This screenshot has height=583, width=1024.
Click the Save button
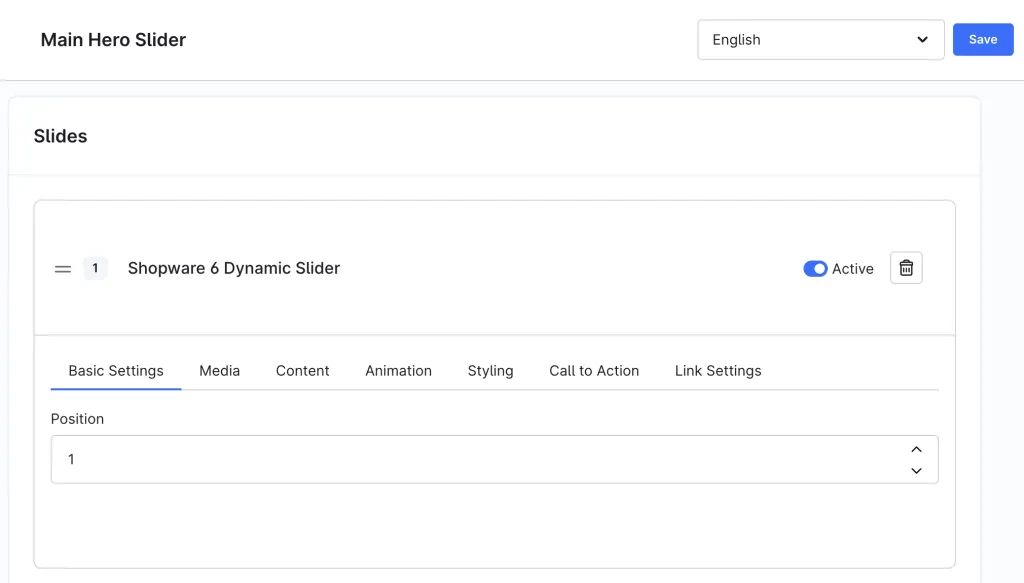point(982,40)
